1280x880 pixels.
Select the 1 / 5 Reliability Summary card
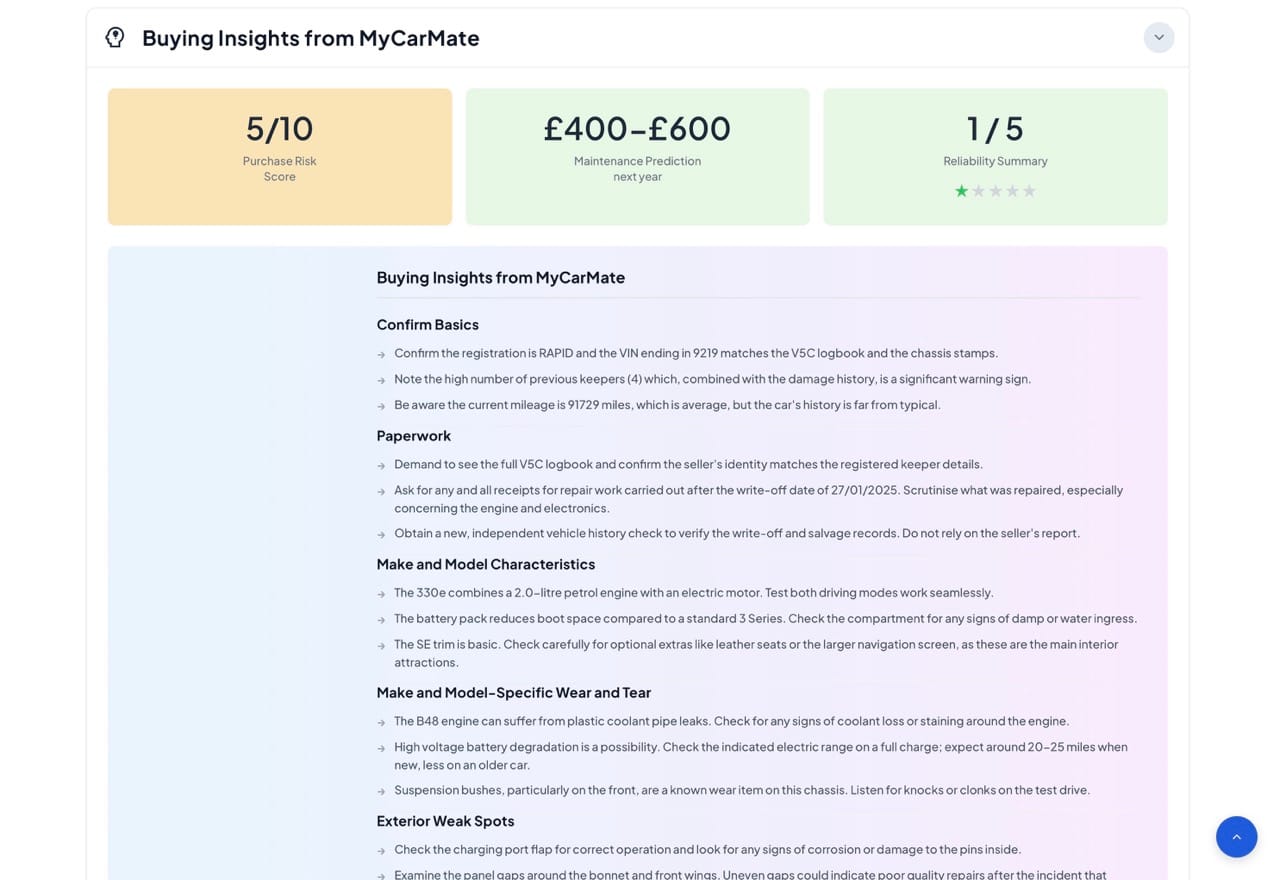tap(995, 156)
